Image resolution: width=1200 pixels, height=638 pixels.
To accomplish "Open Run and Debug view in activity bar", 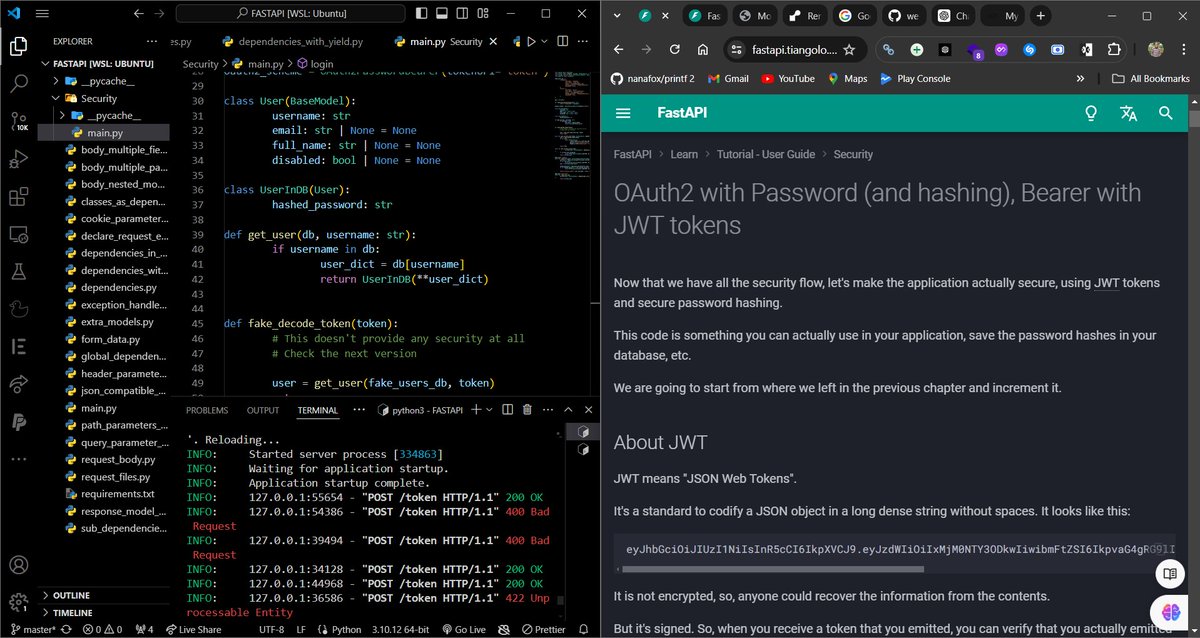I will point(18,159).
